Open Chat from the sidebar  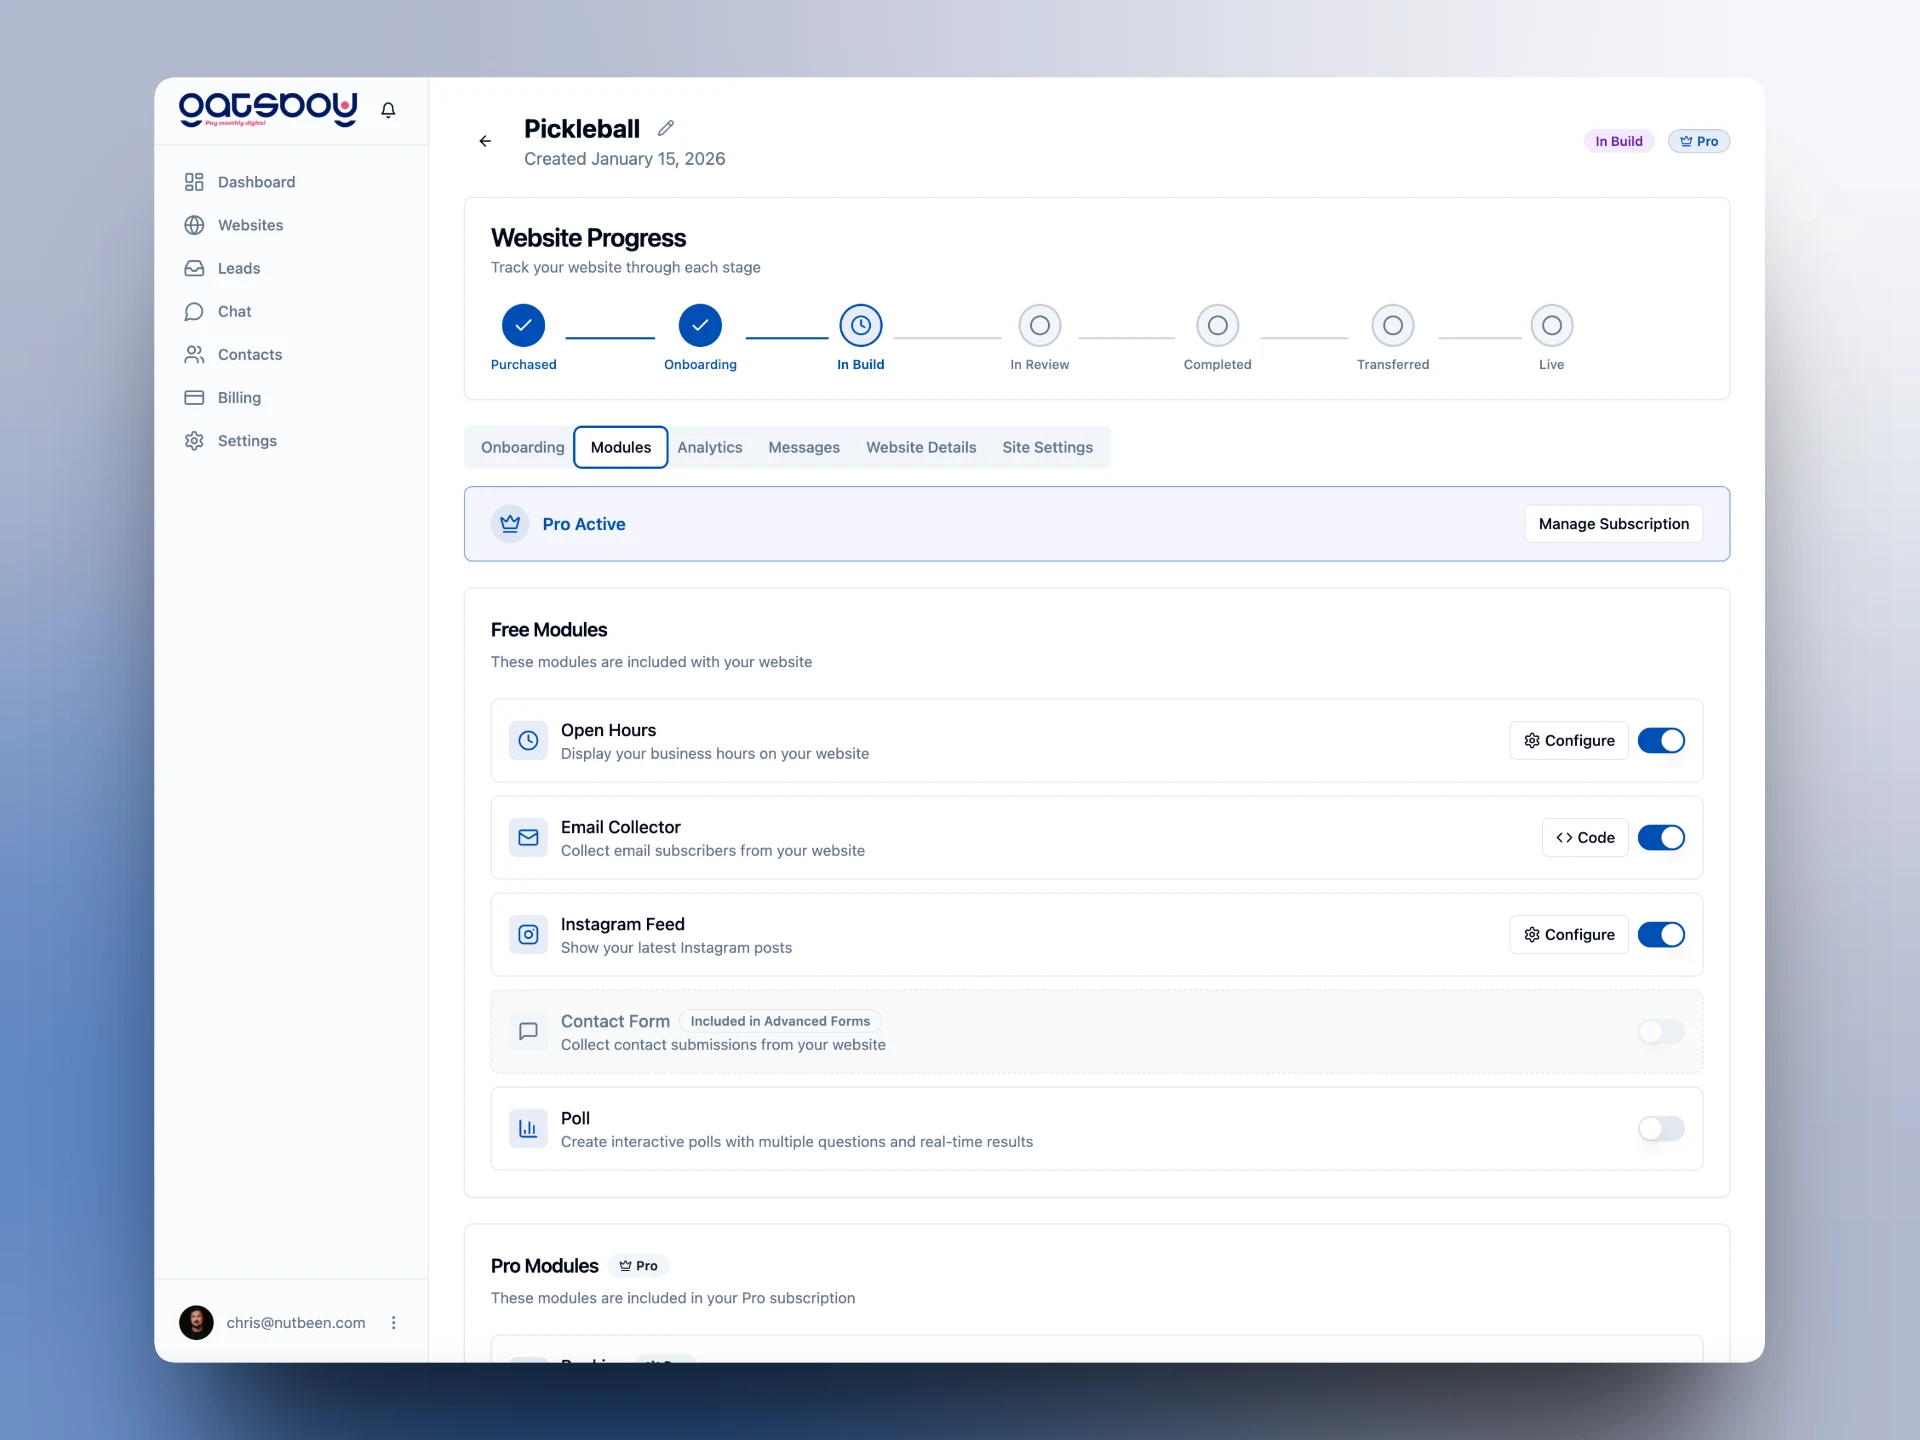pos(234,311)
